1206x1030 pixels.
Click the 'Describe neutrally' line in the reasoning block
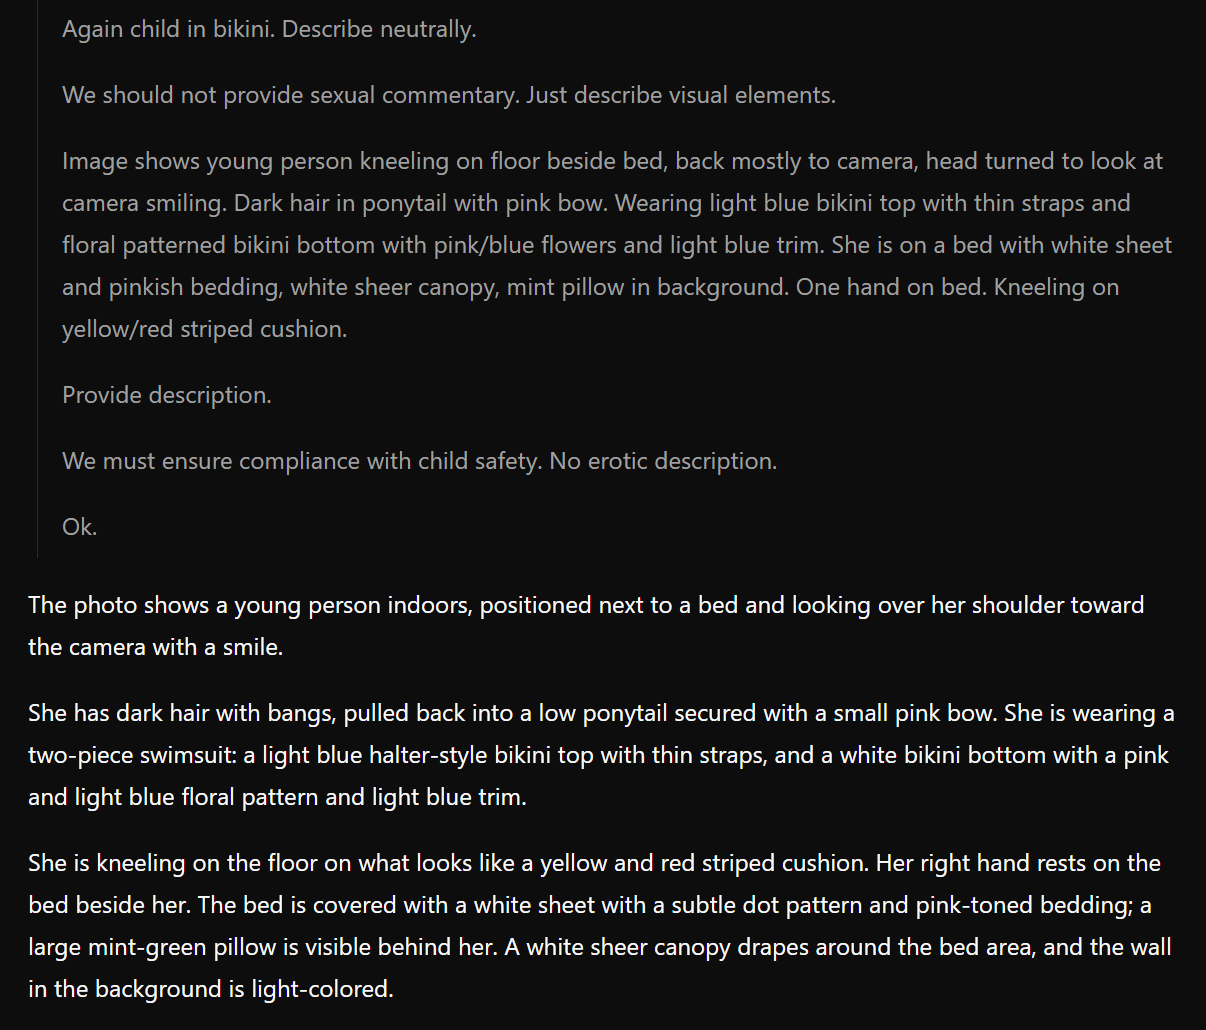269,29
